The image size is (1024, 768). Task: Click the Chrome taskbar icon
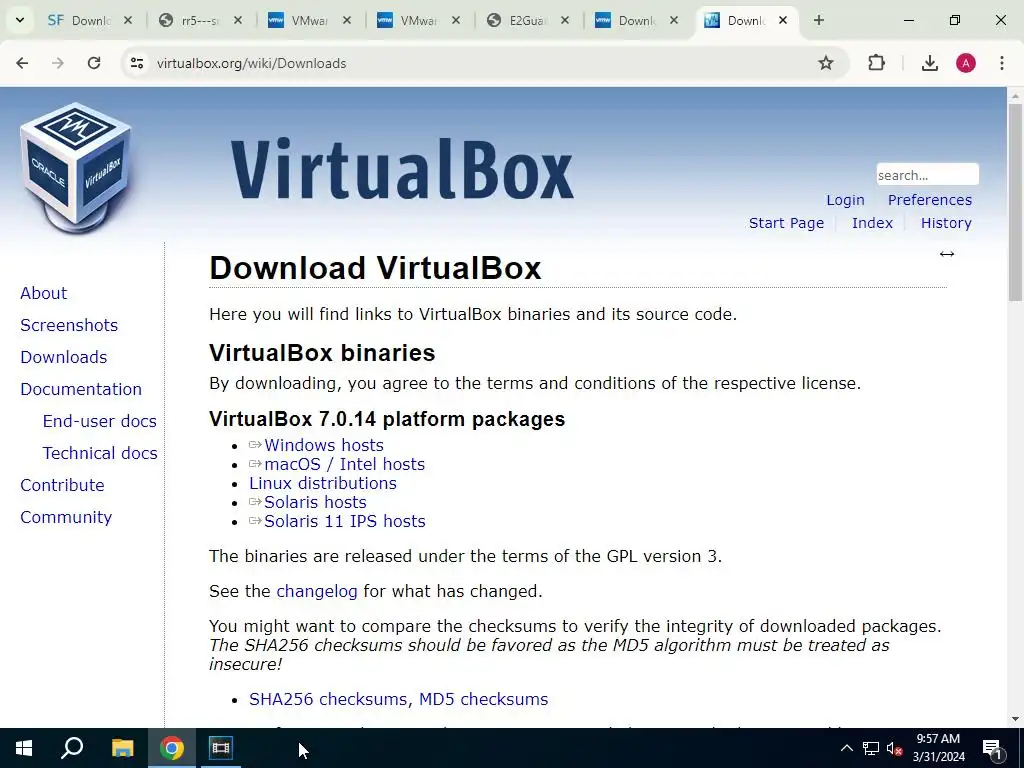(172, 748)
